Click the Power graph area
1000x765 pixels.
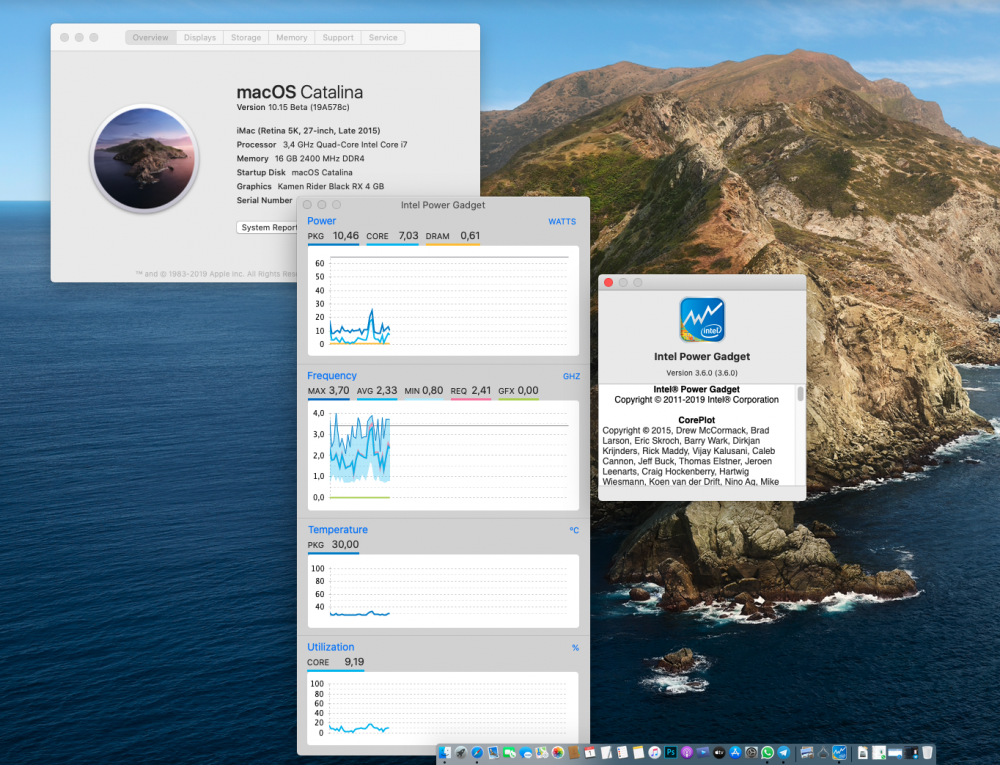[x=443, y=301]
